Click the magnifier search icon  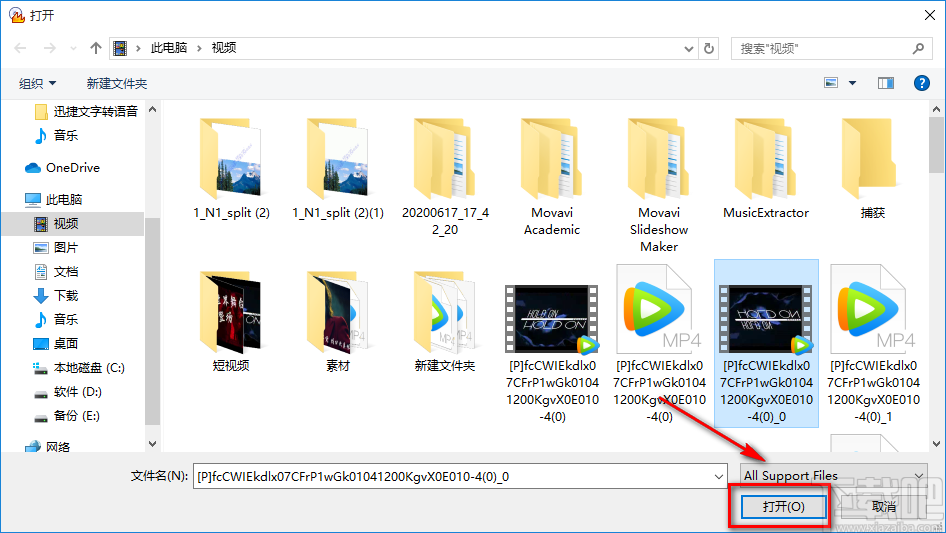[918, 48]
